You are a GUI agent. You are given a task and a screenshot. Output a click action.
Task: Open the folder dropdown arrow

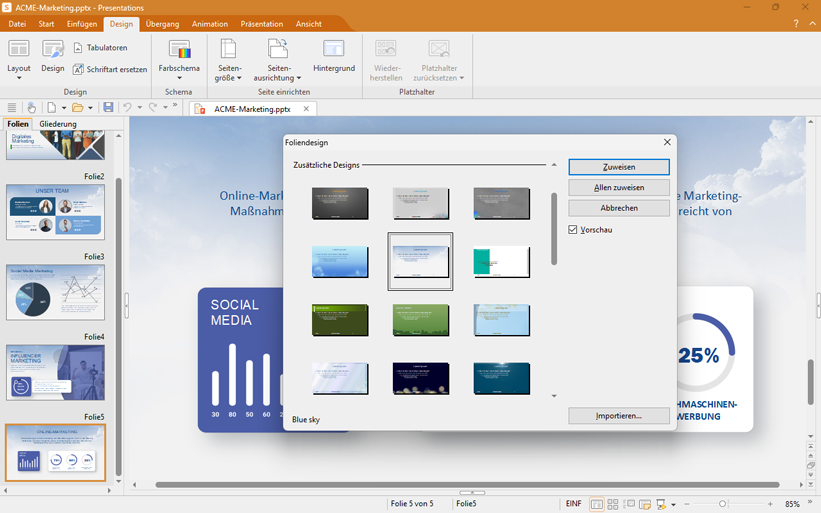(91, 108)
